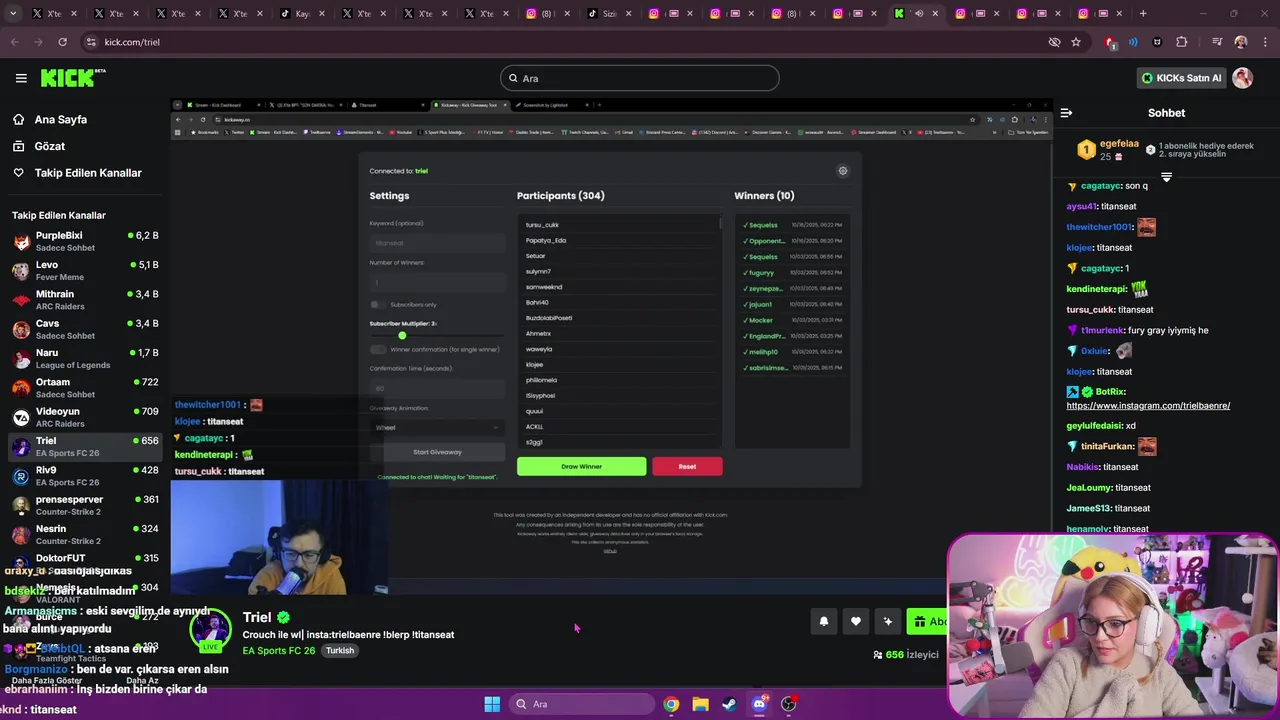Image resolution: width=1280 pixels, height=720 pixels.
Task: Click Start Giveaway button in stream
Action: [x=437, y=452]
